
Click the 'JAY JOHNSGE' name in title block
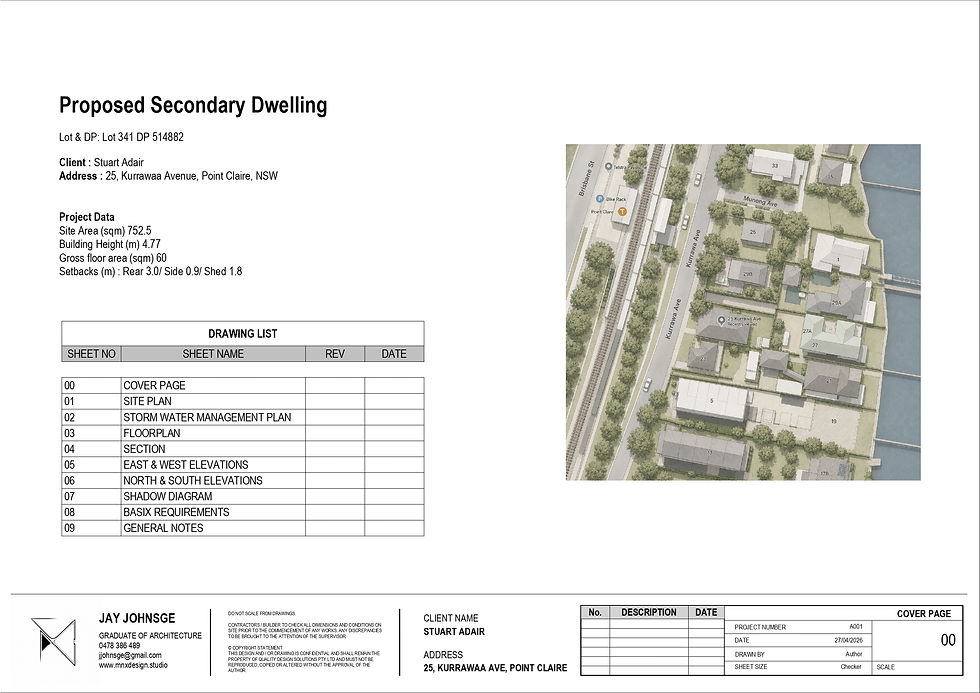[137, 618]
